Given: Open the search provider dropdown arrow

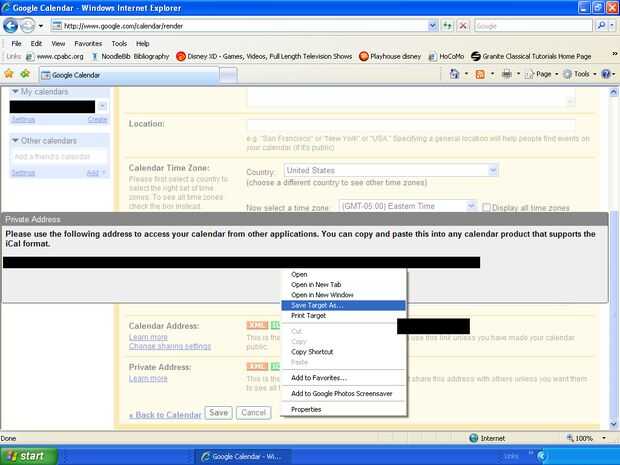Looking at the screenshot, I should point(612,26).
